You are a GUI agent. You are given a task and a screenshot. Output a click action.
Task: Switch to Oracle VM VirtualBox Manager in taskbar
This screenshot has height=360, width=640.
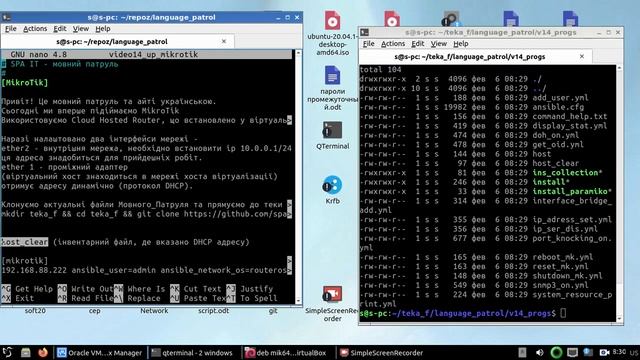100,353
